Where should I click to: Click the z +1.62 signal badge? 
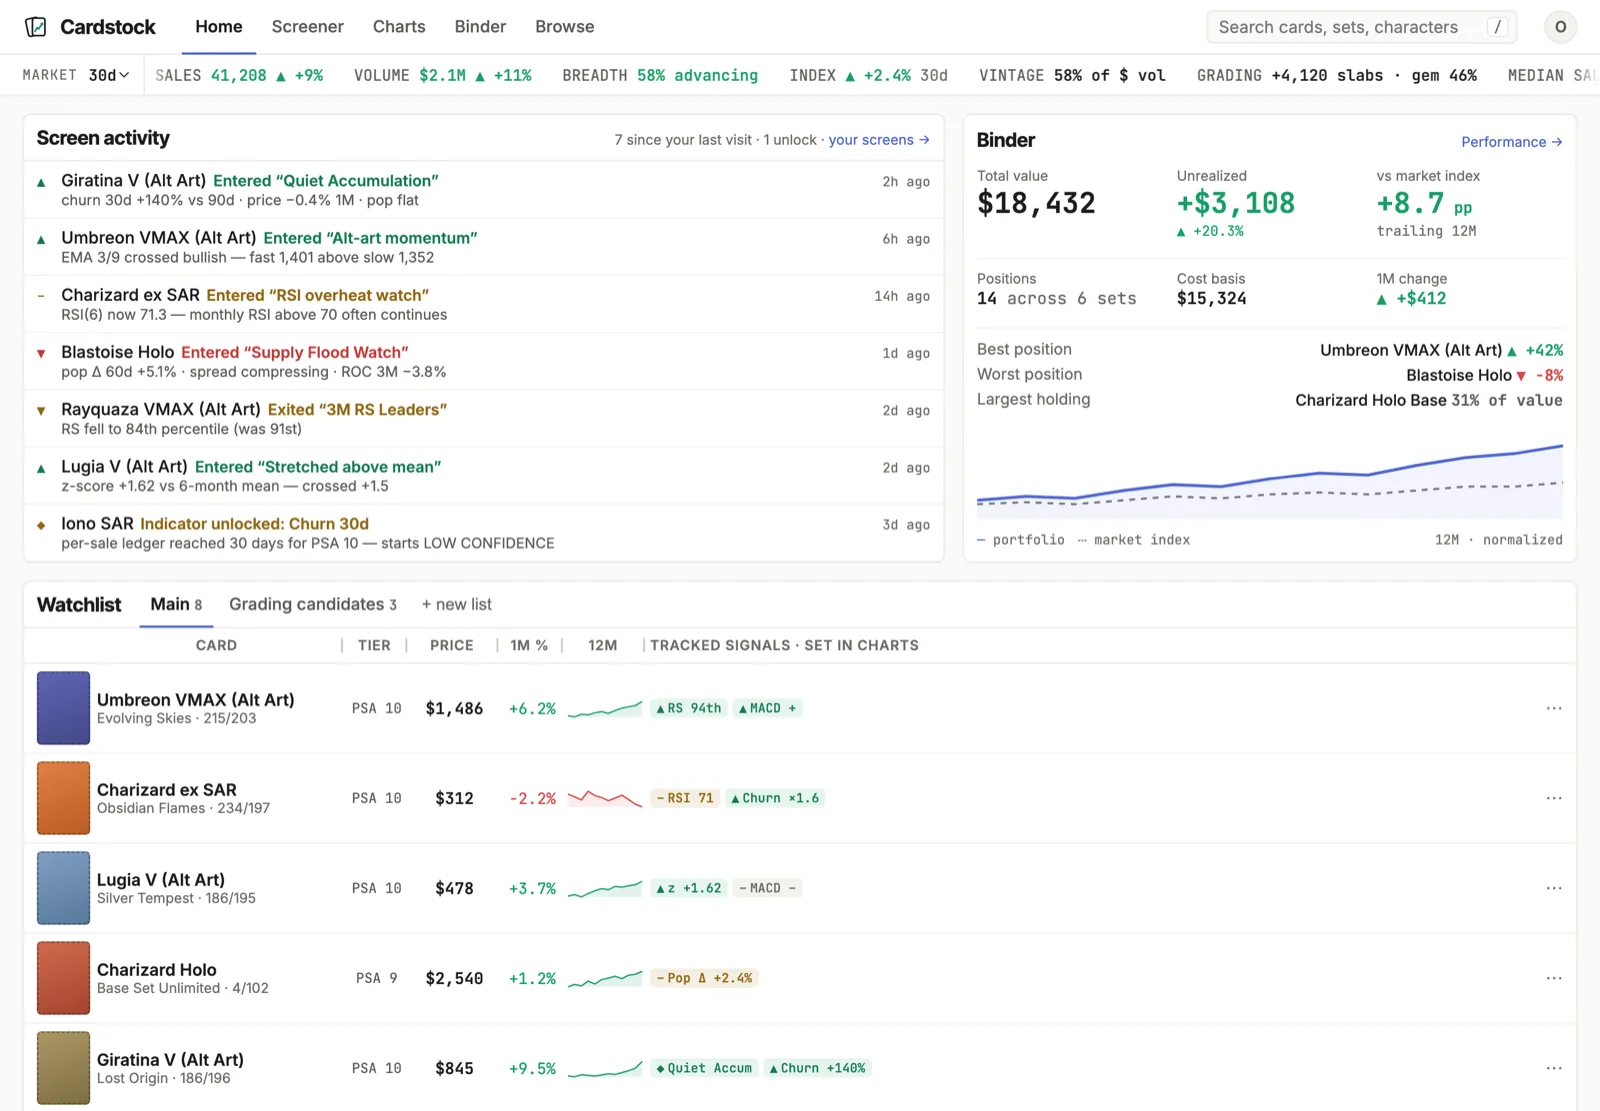[688, 888]
